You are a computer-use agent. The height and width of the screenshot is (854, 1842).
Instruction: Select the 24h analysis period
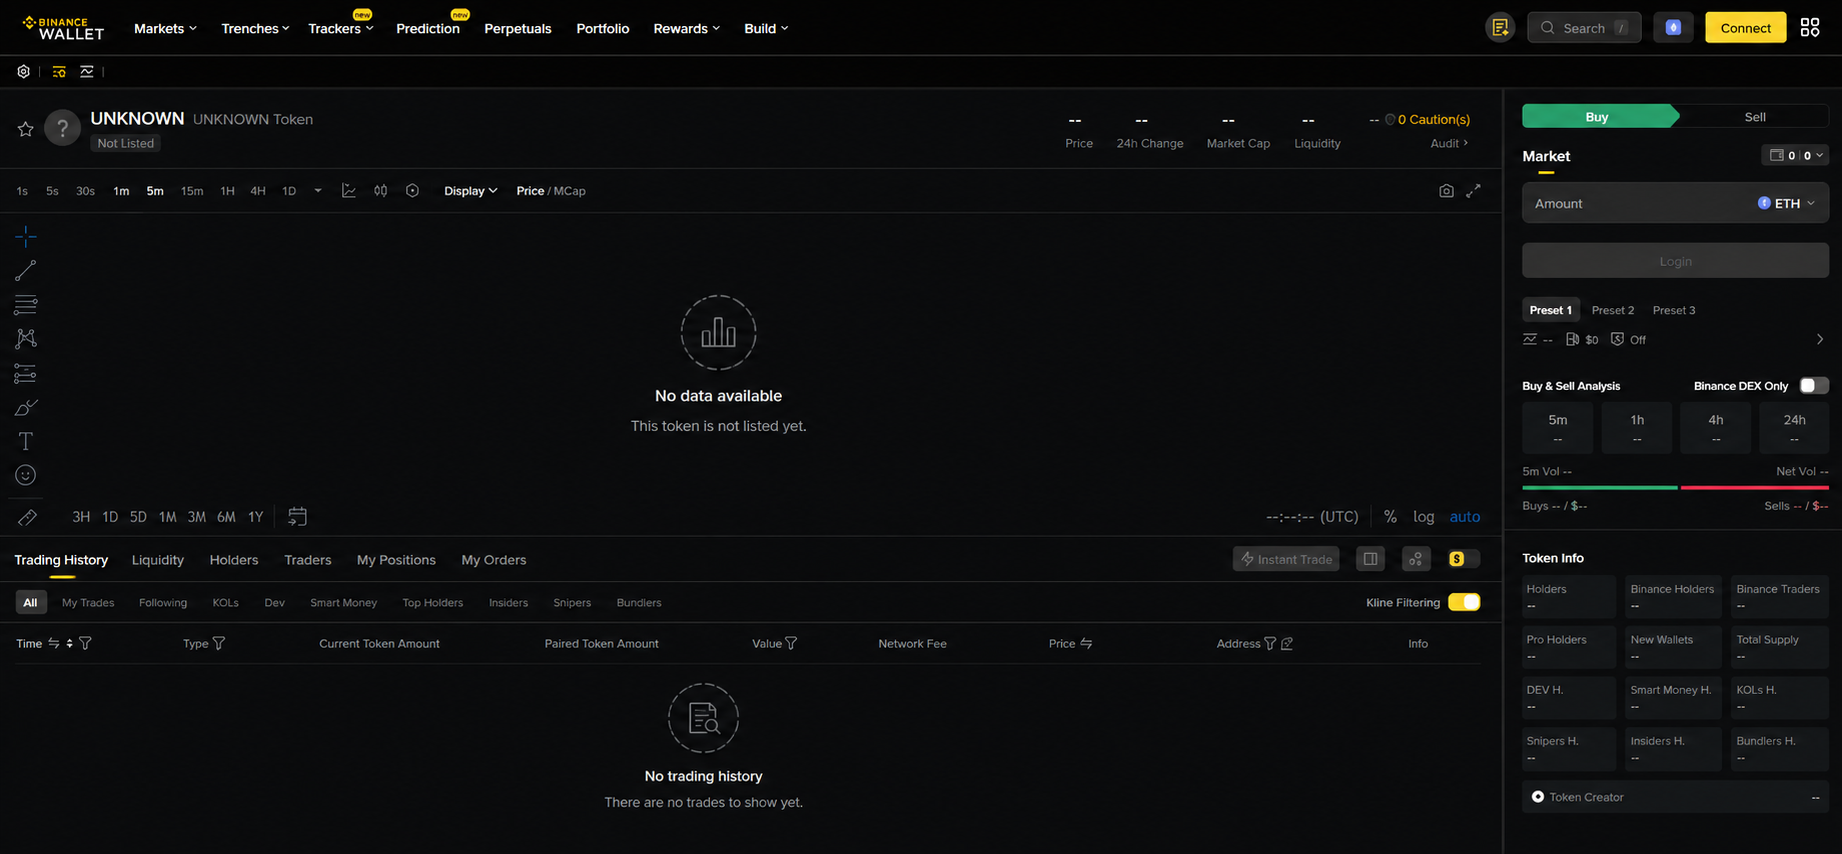tap(1794, 428)
